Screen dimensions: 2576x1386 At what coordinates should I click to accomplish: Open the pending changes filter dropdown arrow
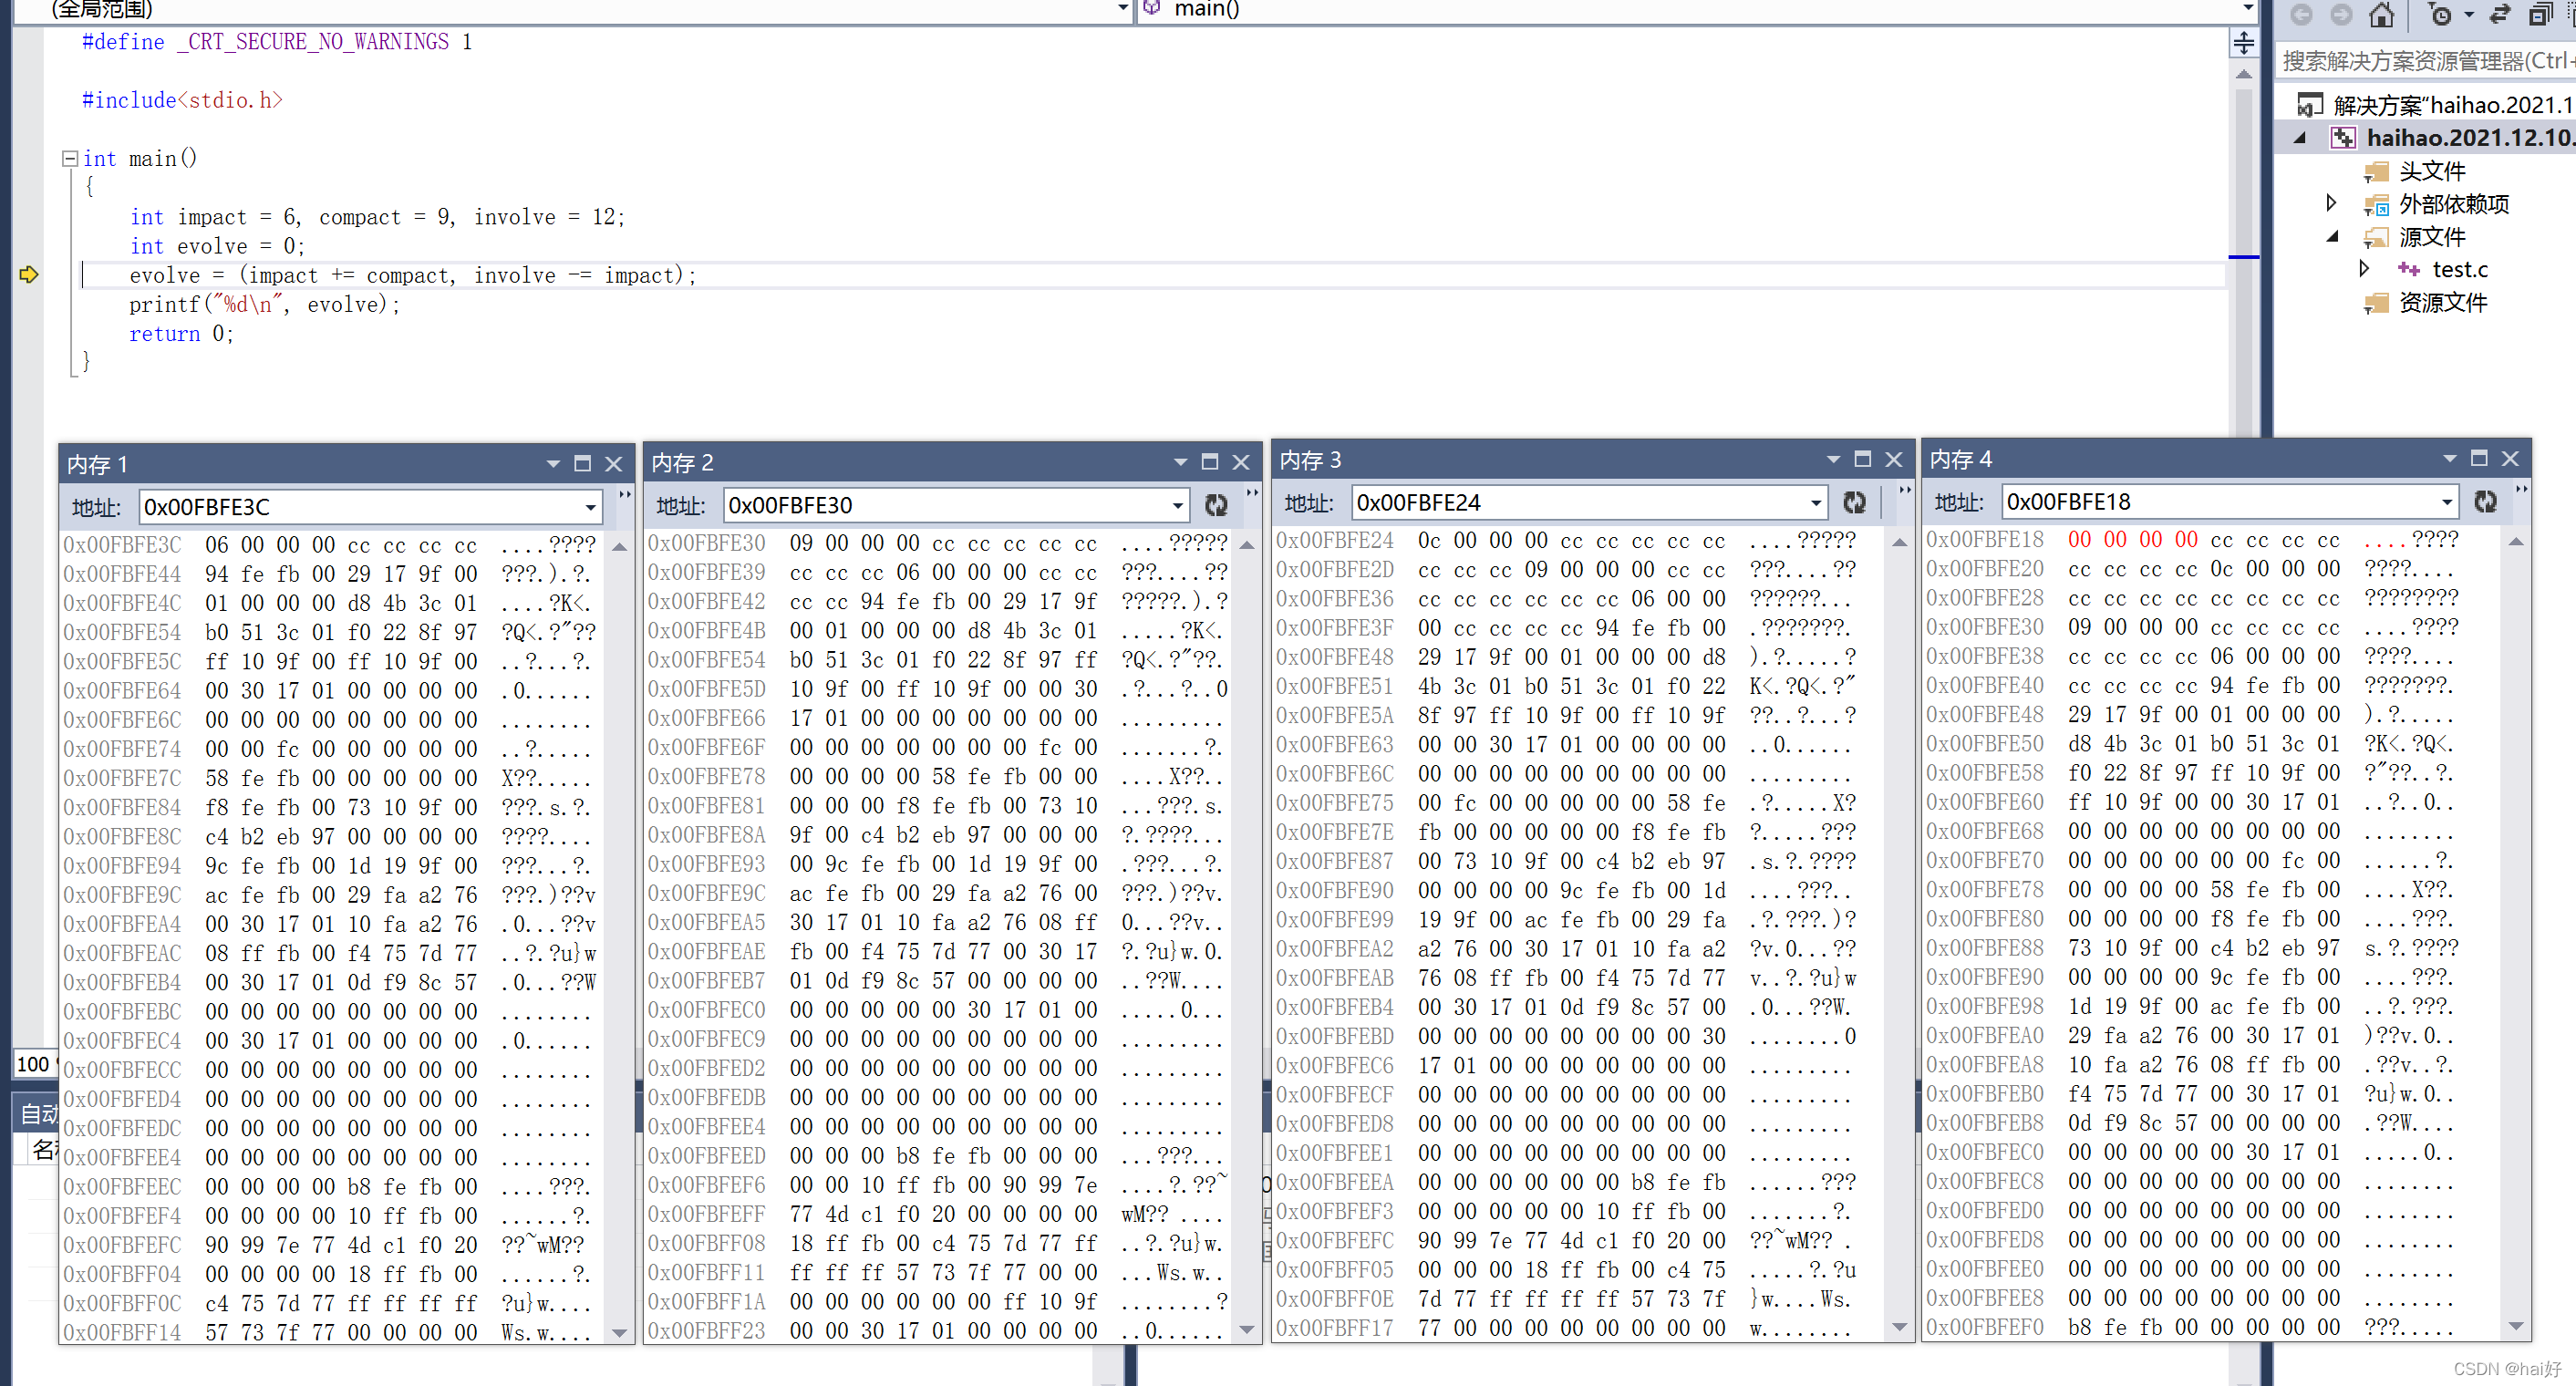[2469, 14]
